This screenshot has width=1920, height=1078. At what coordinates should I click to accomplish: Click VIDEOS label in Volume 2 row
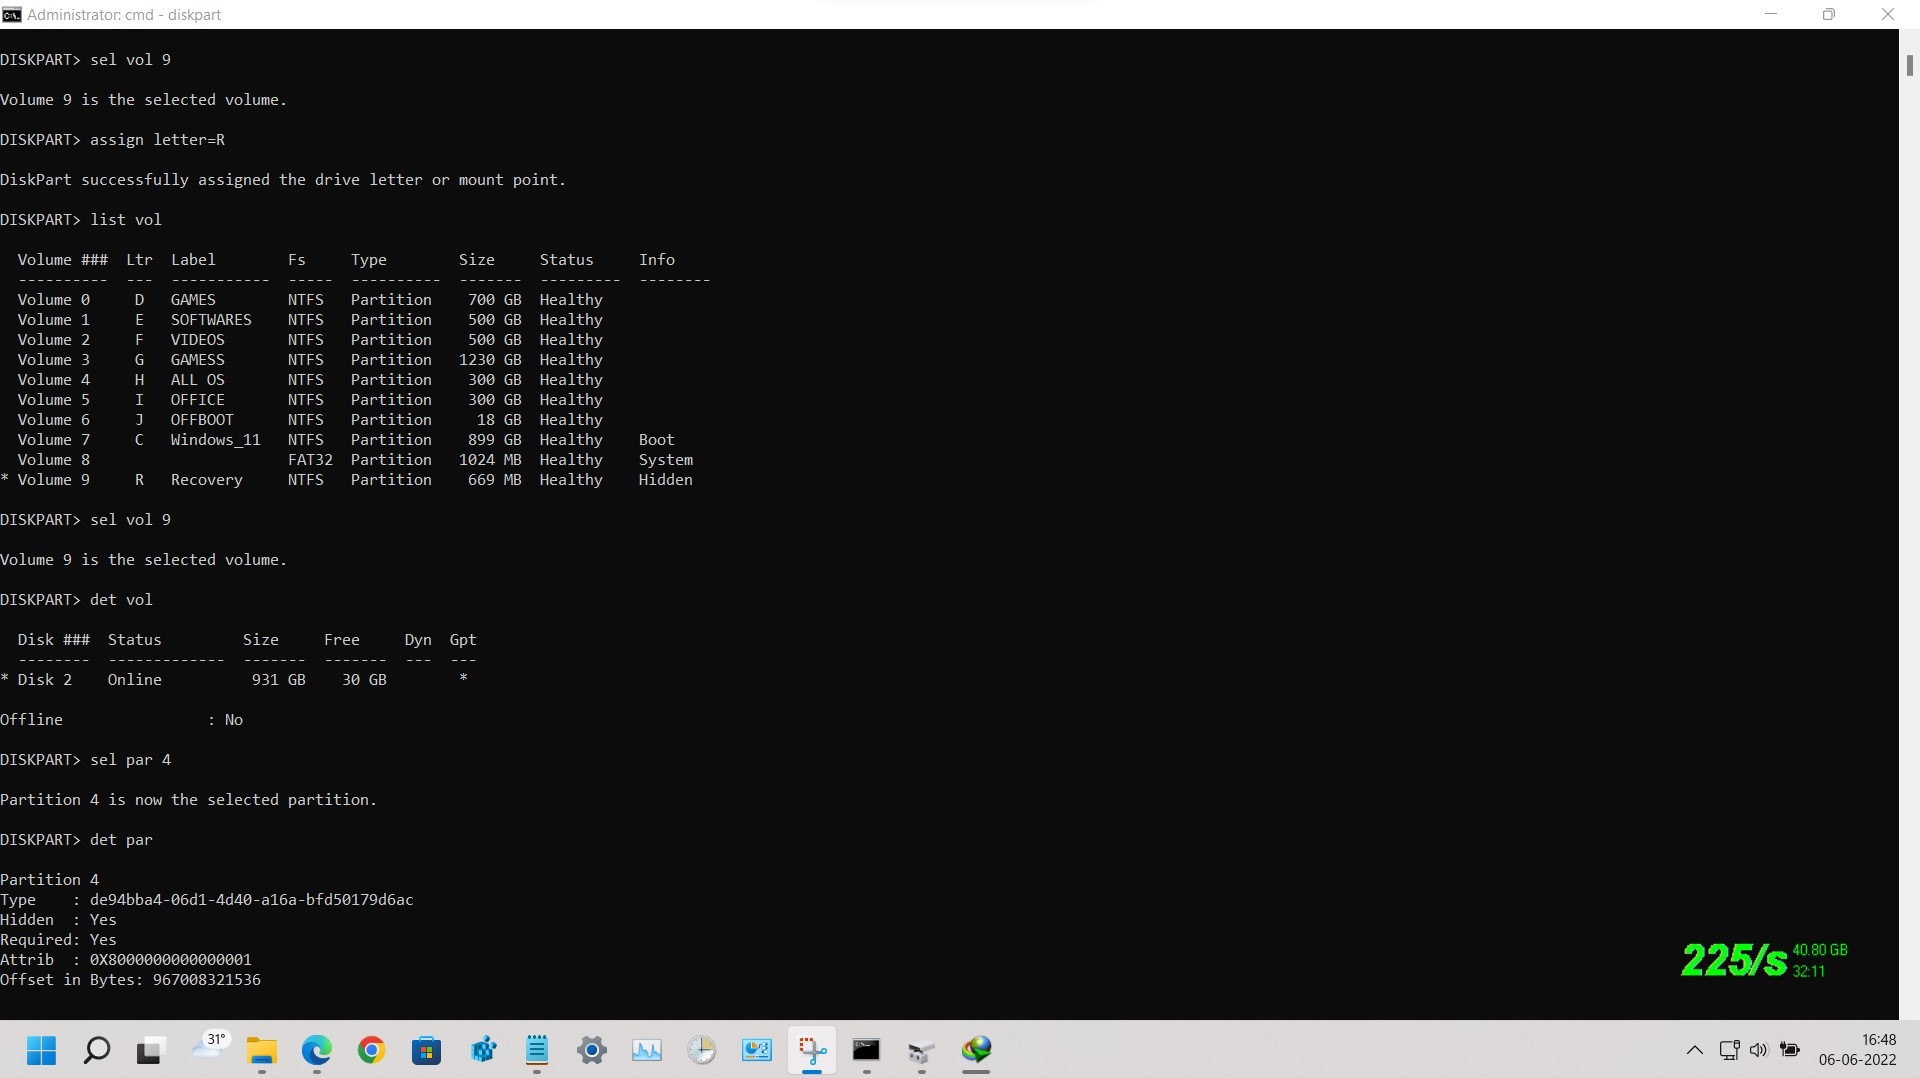click(x=197, y=340)
